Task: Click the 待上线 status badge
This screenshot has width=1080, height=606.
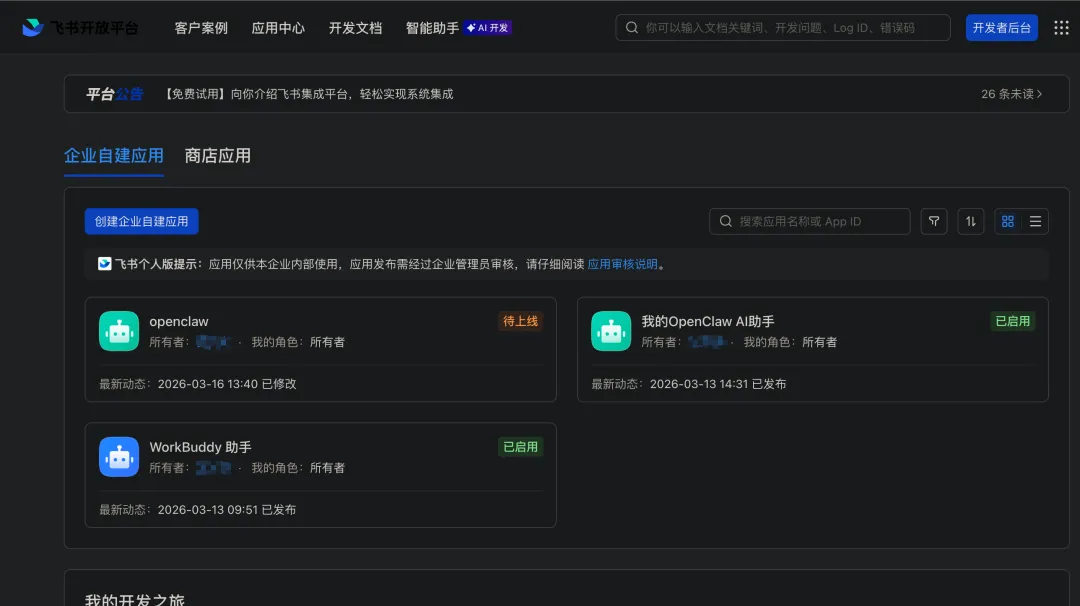Action: point(521,321)
